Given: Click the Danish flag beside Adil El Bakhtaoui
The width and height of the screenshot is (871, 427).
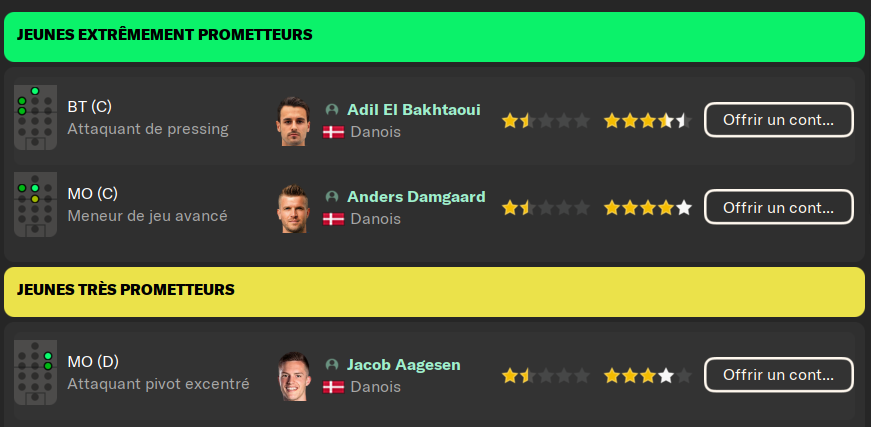Looking at the screenshot, I should click(x=334, y=132).
